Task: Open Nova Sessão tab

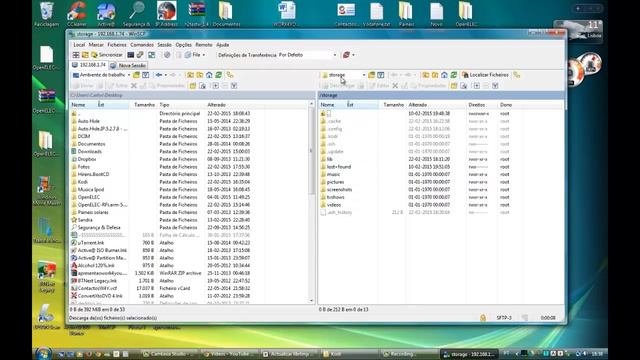Action: tap(128, 65)
